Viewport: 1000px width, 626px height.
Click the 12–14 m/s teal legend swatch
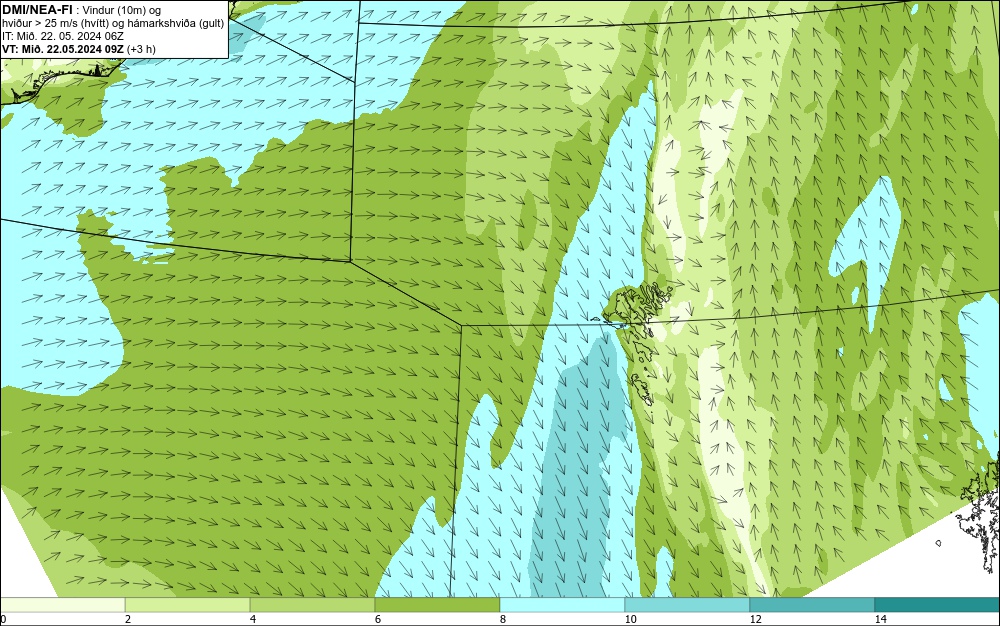812,605
